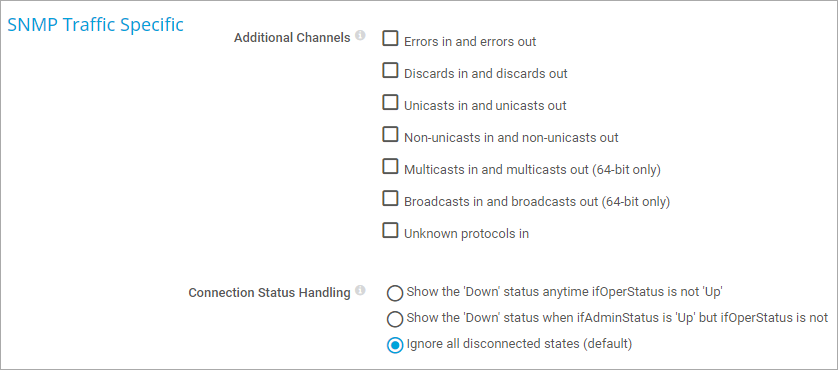Enable the Unknown protocols in checkbox
This screenshot has width=838, height=370.
tap(391, 231)
